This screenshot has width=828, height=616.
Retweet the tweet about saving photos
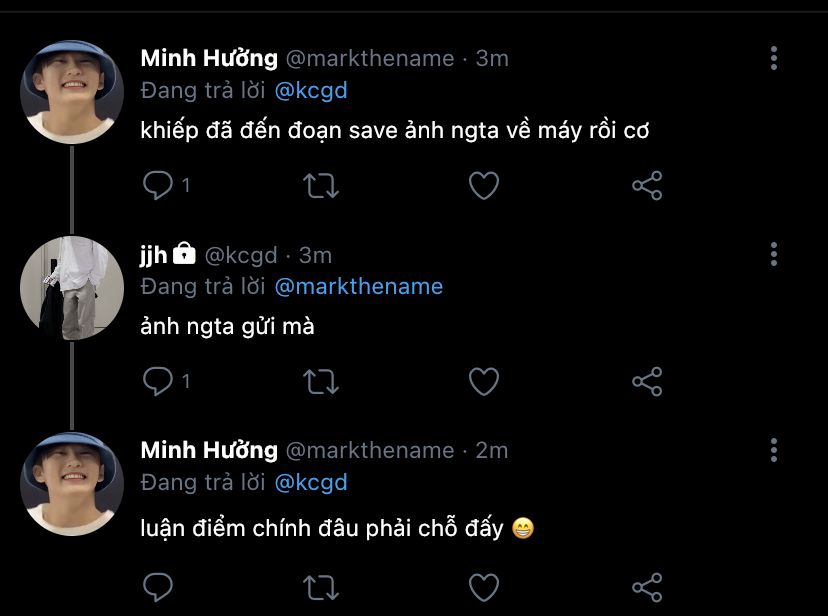[x=321, y=186]
